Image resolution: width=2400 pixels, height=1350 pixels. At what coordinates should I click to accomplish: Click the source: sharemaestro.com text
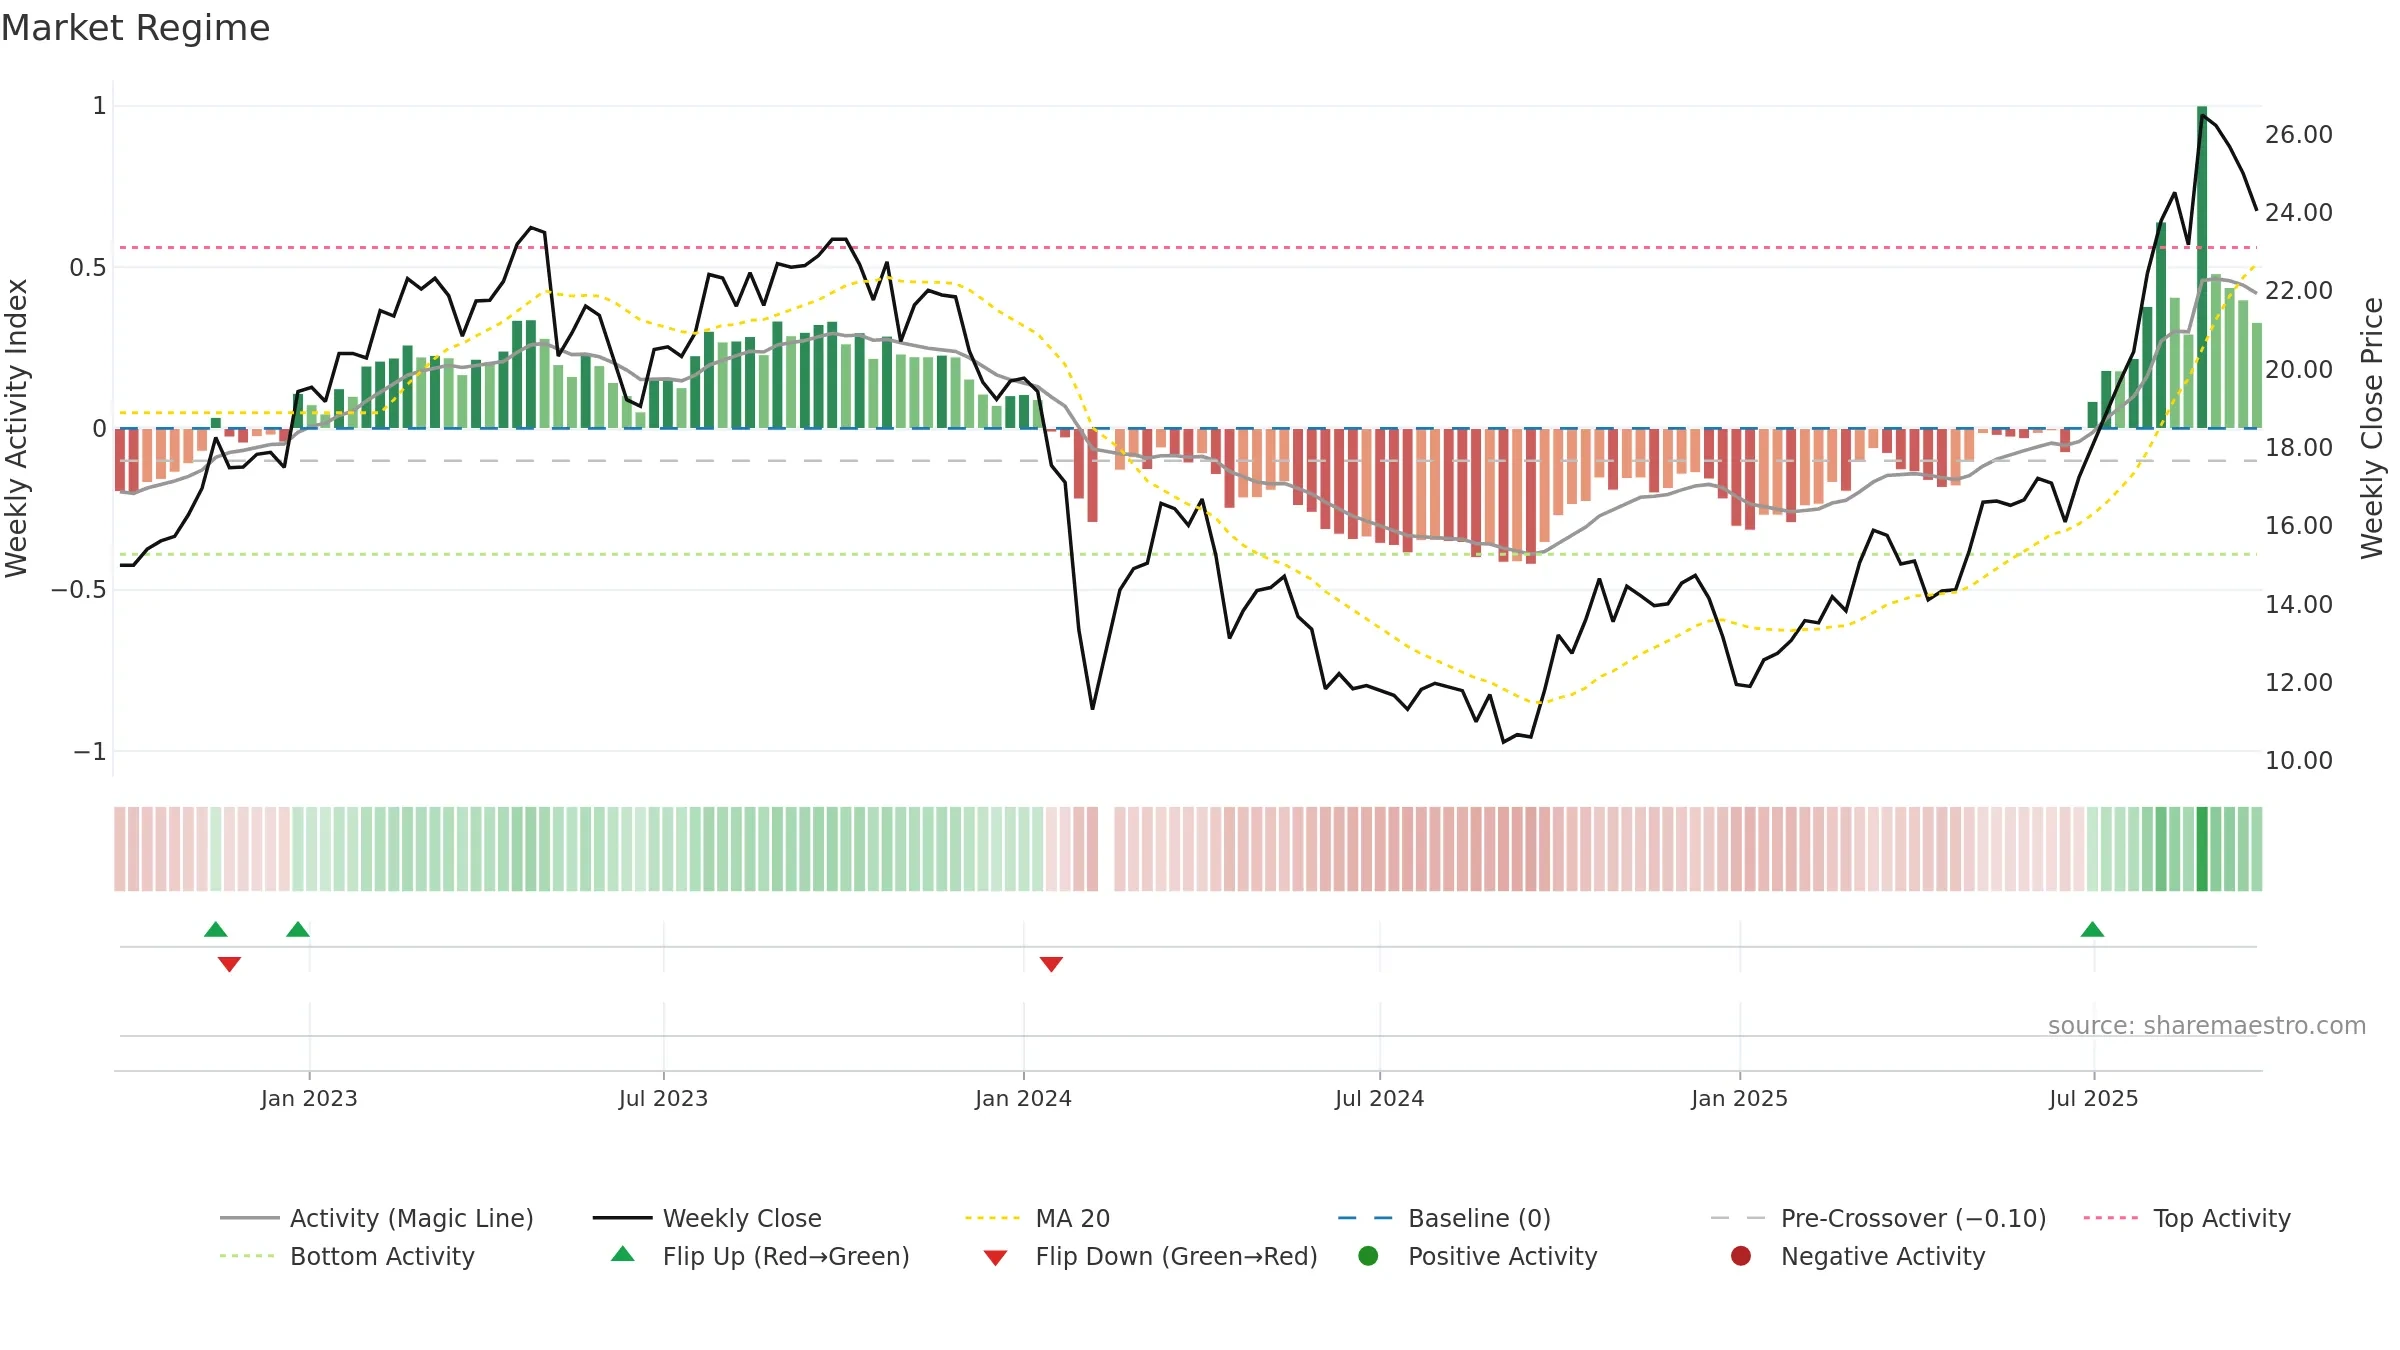2207,1025
